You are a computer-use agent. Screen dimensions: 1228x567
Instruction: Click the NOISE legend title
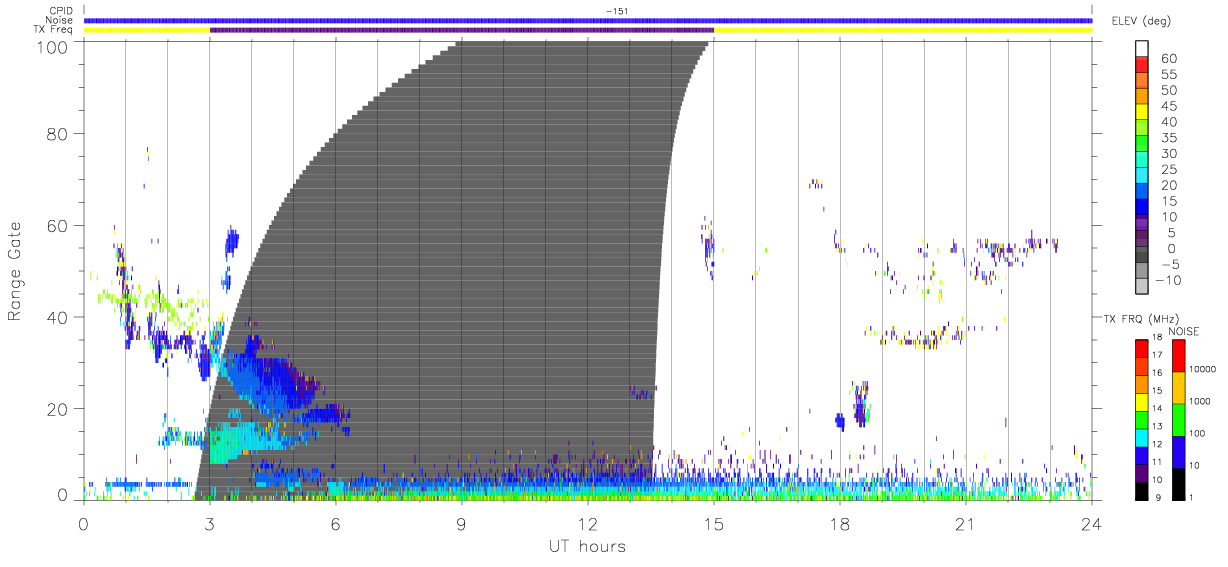[1183, 331]
